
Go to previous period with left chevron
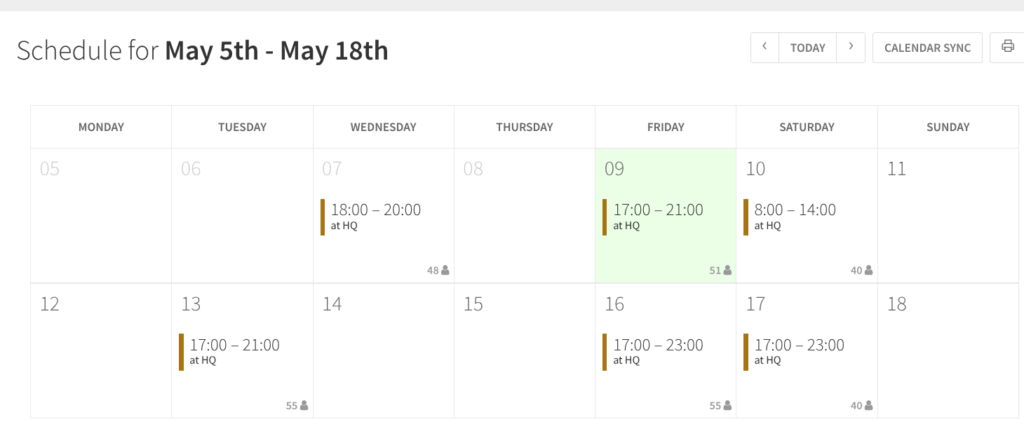(x=765, y=48)
